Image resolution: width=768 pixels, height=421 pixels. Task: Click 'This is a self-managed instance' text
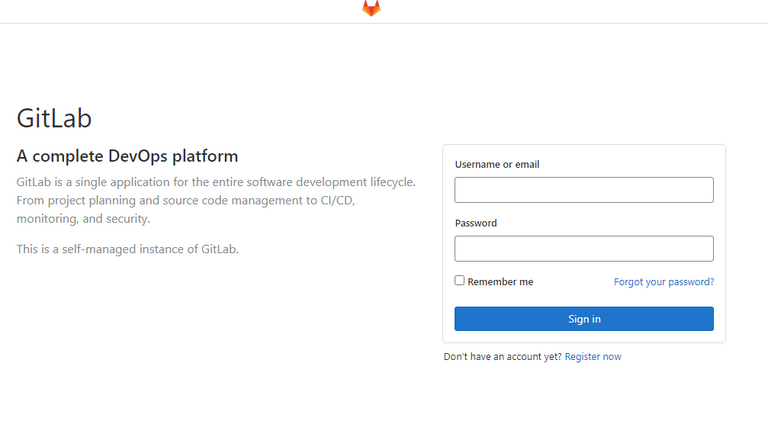[x=127, y=249]
